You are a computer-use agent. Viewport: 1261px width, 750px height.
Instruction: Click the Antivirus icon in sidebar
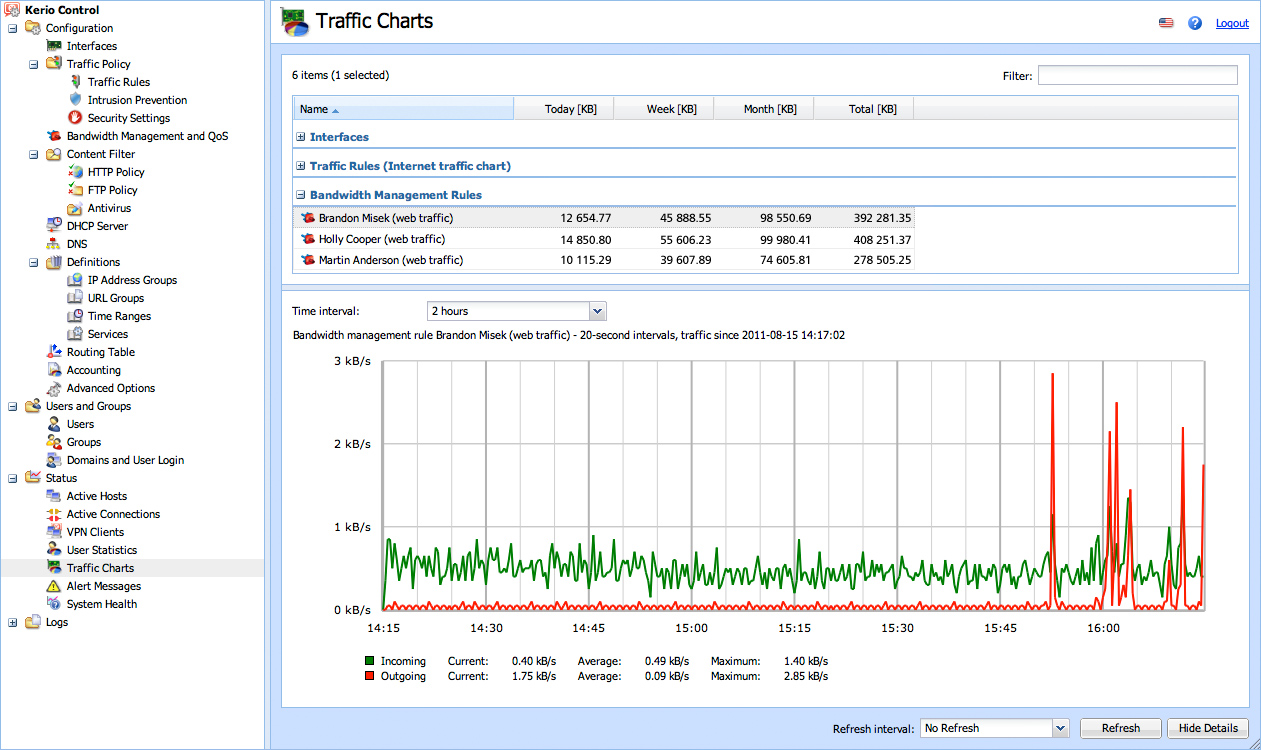click(x=75, y=208)
